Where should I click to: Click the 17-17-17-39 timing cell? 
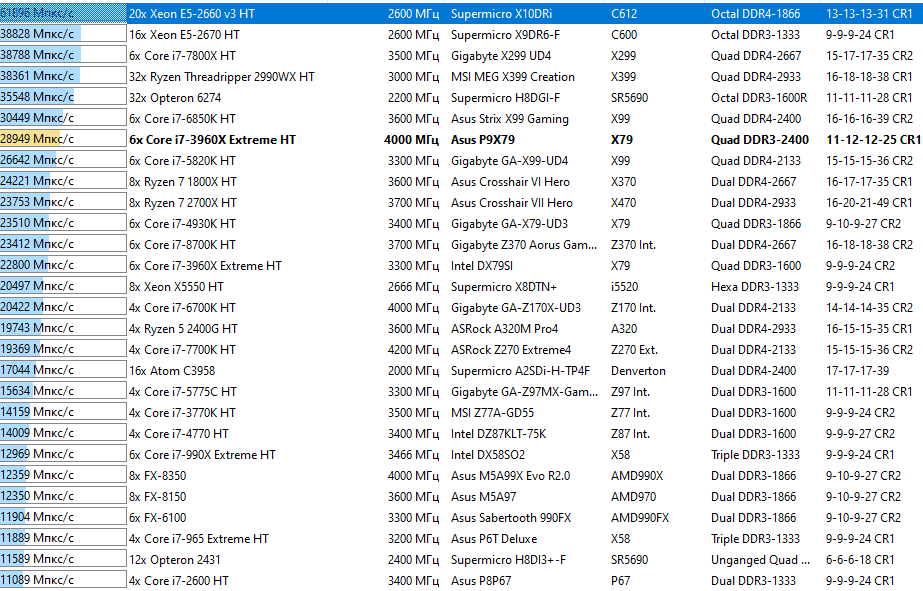pyautogui.click(x=858, y=371)
